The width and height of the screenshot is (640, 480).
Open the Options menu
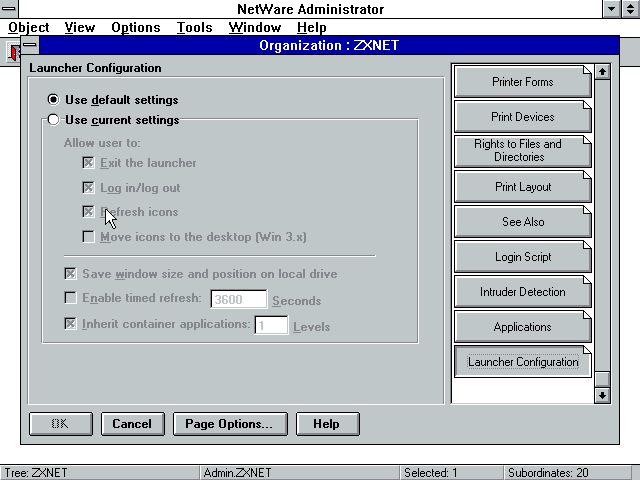point(136,27)
